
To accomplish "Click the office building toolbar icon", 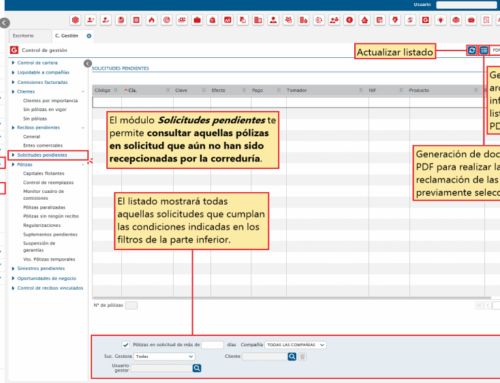I will [x=258, y=20].
